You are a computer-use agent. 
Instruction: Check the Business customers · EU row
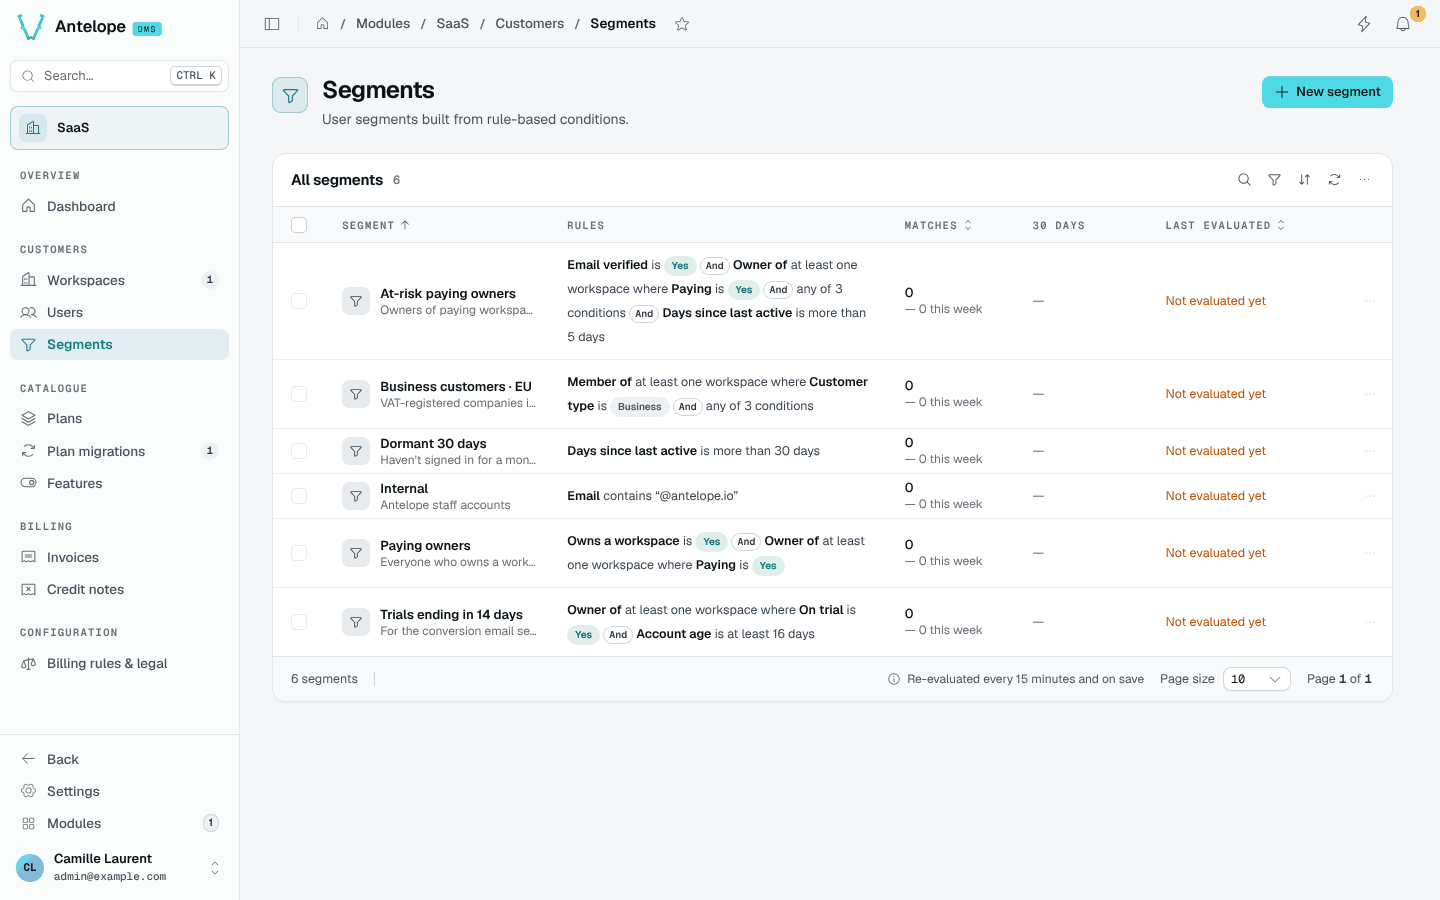pos(299,394)
